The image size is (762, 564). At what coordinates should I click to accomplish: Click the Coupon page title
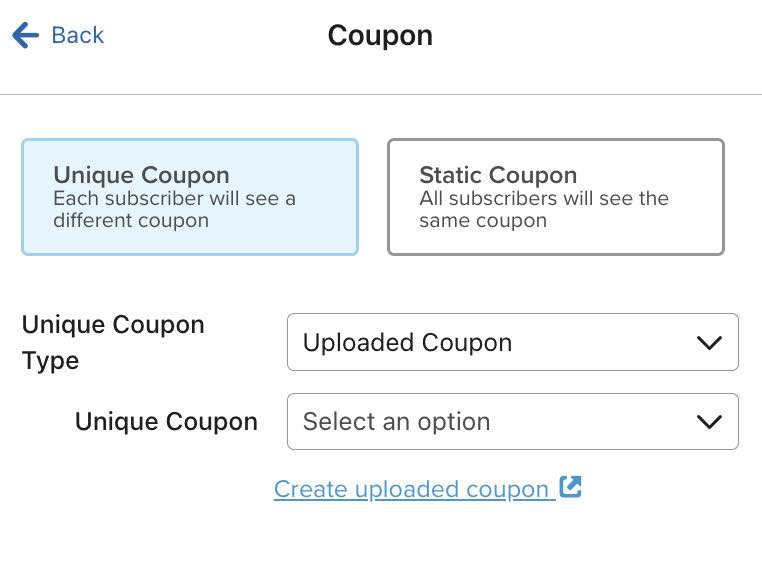(380, 36)
